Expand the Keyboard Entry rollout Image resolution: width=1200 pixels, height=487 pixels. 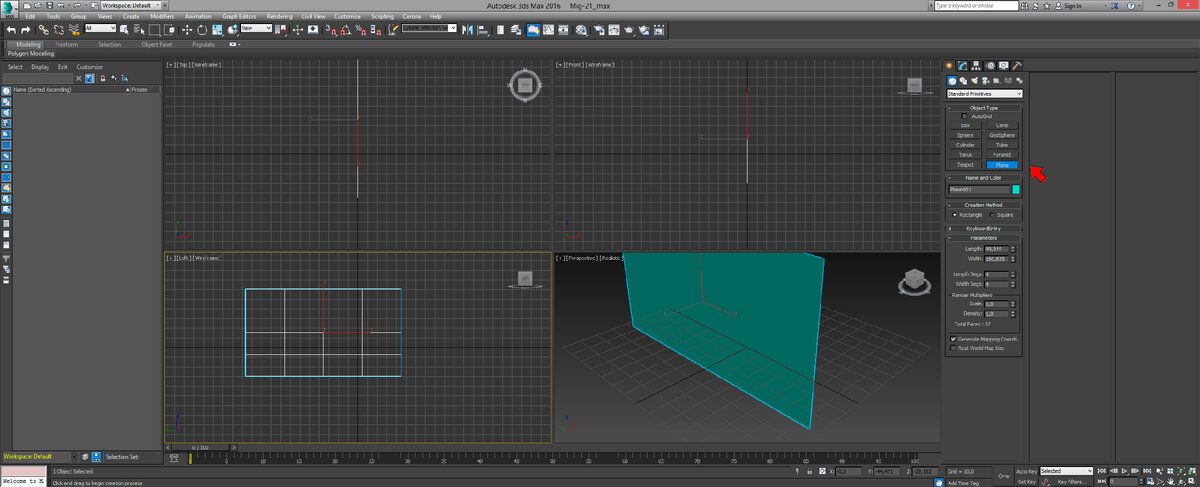click(x=984, y=227)
